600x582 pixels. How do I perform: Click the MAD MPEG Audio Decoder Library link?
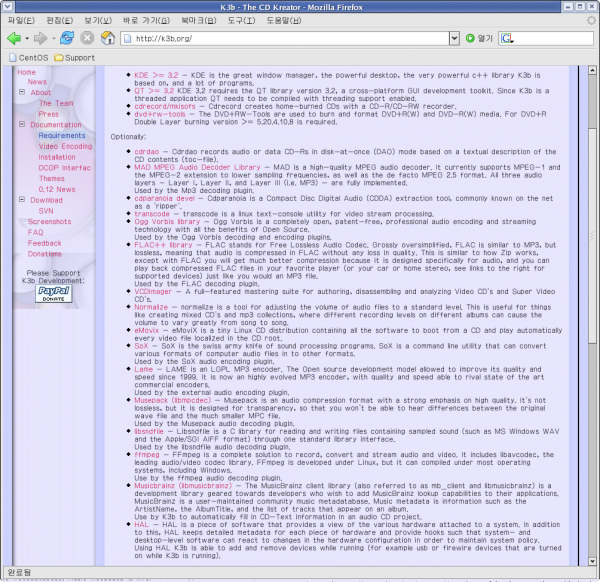197,167
